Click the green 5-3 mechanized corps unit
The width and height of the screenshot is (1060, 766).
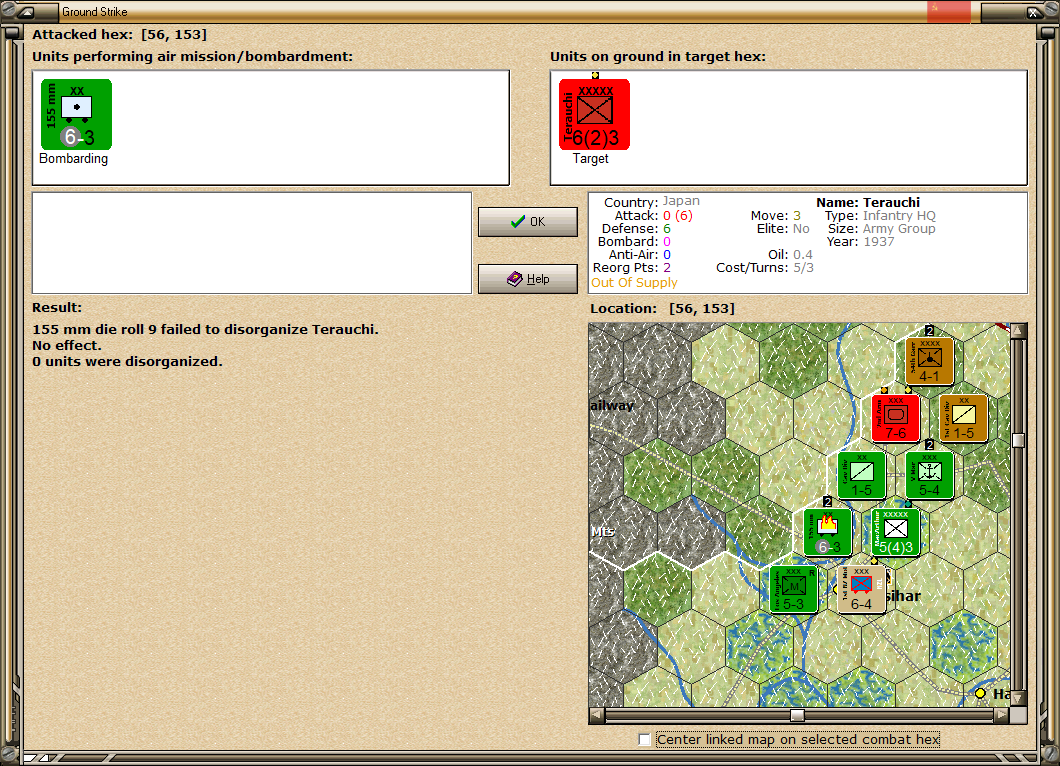794,590
